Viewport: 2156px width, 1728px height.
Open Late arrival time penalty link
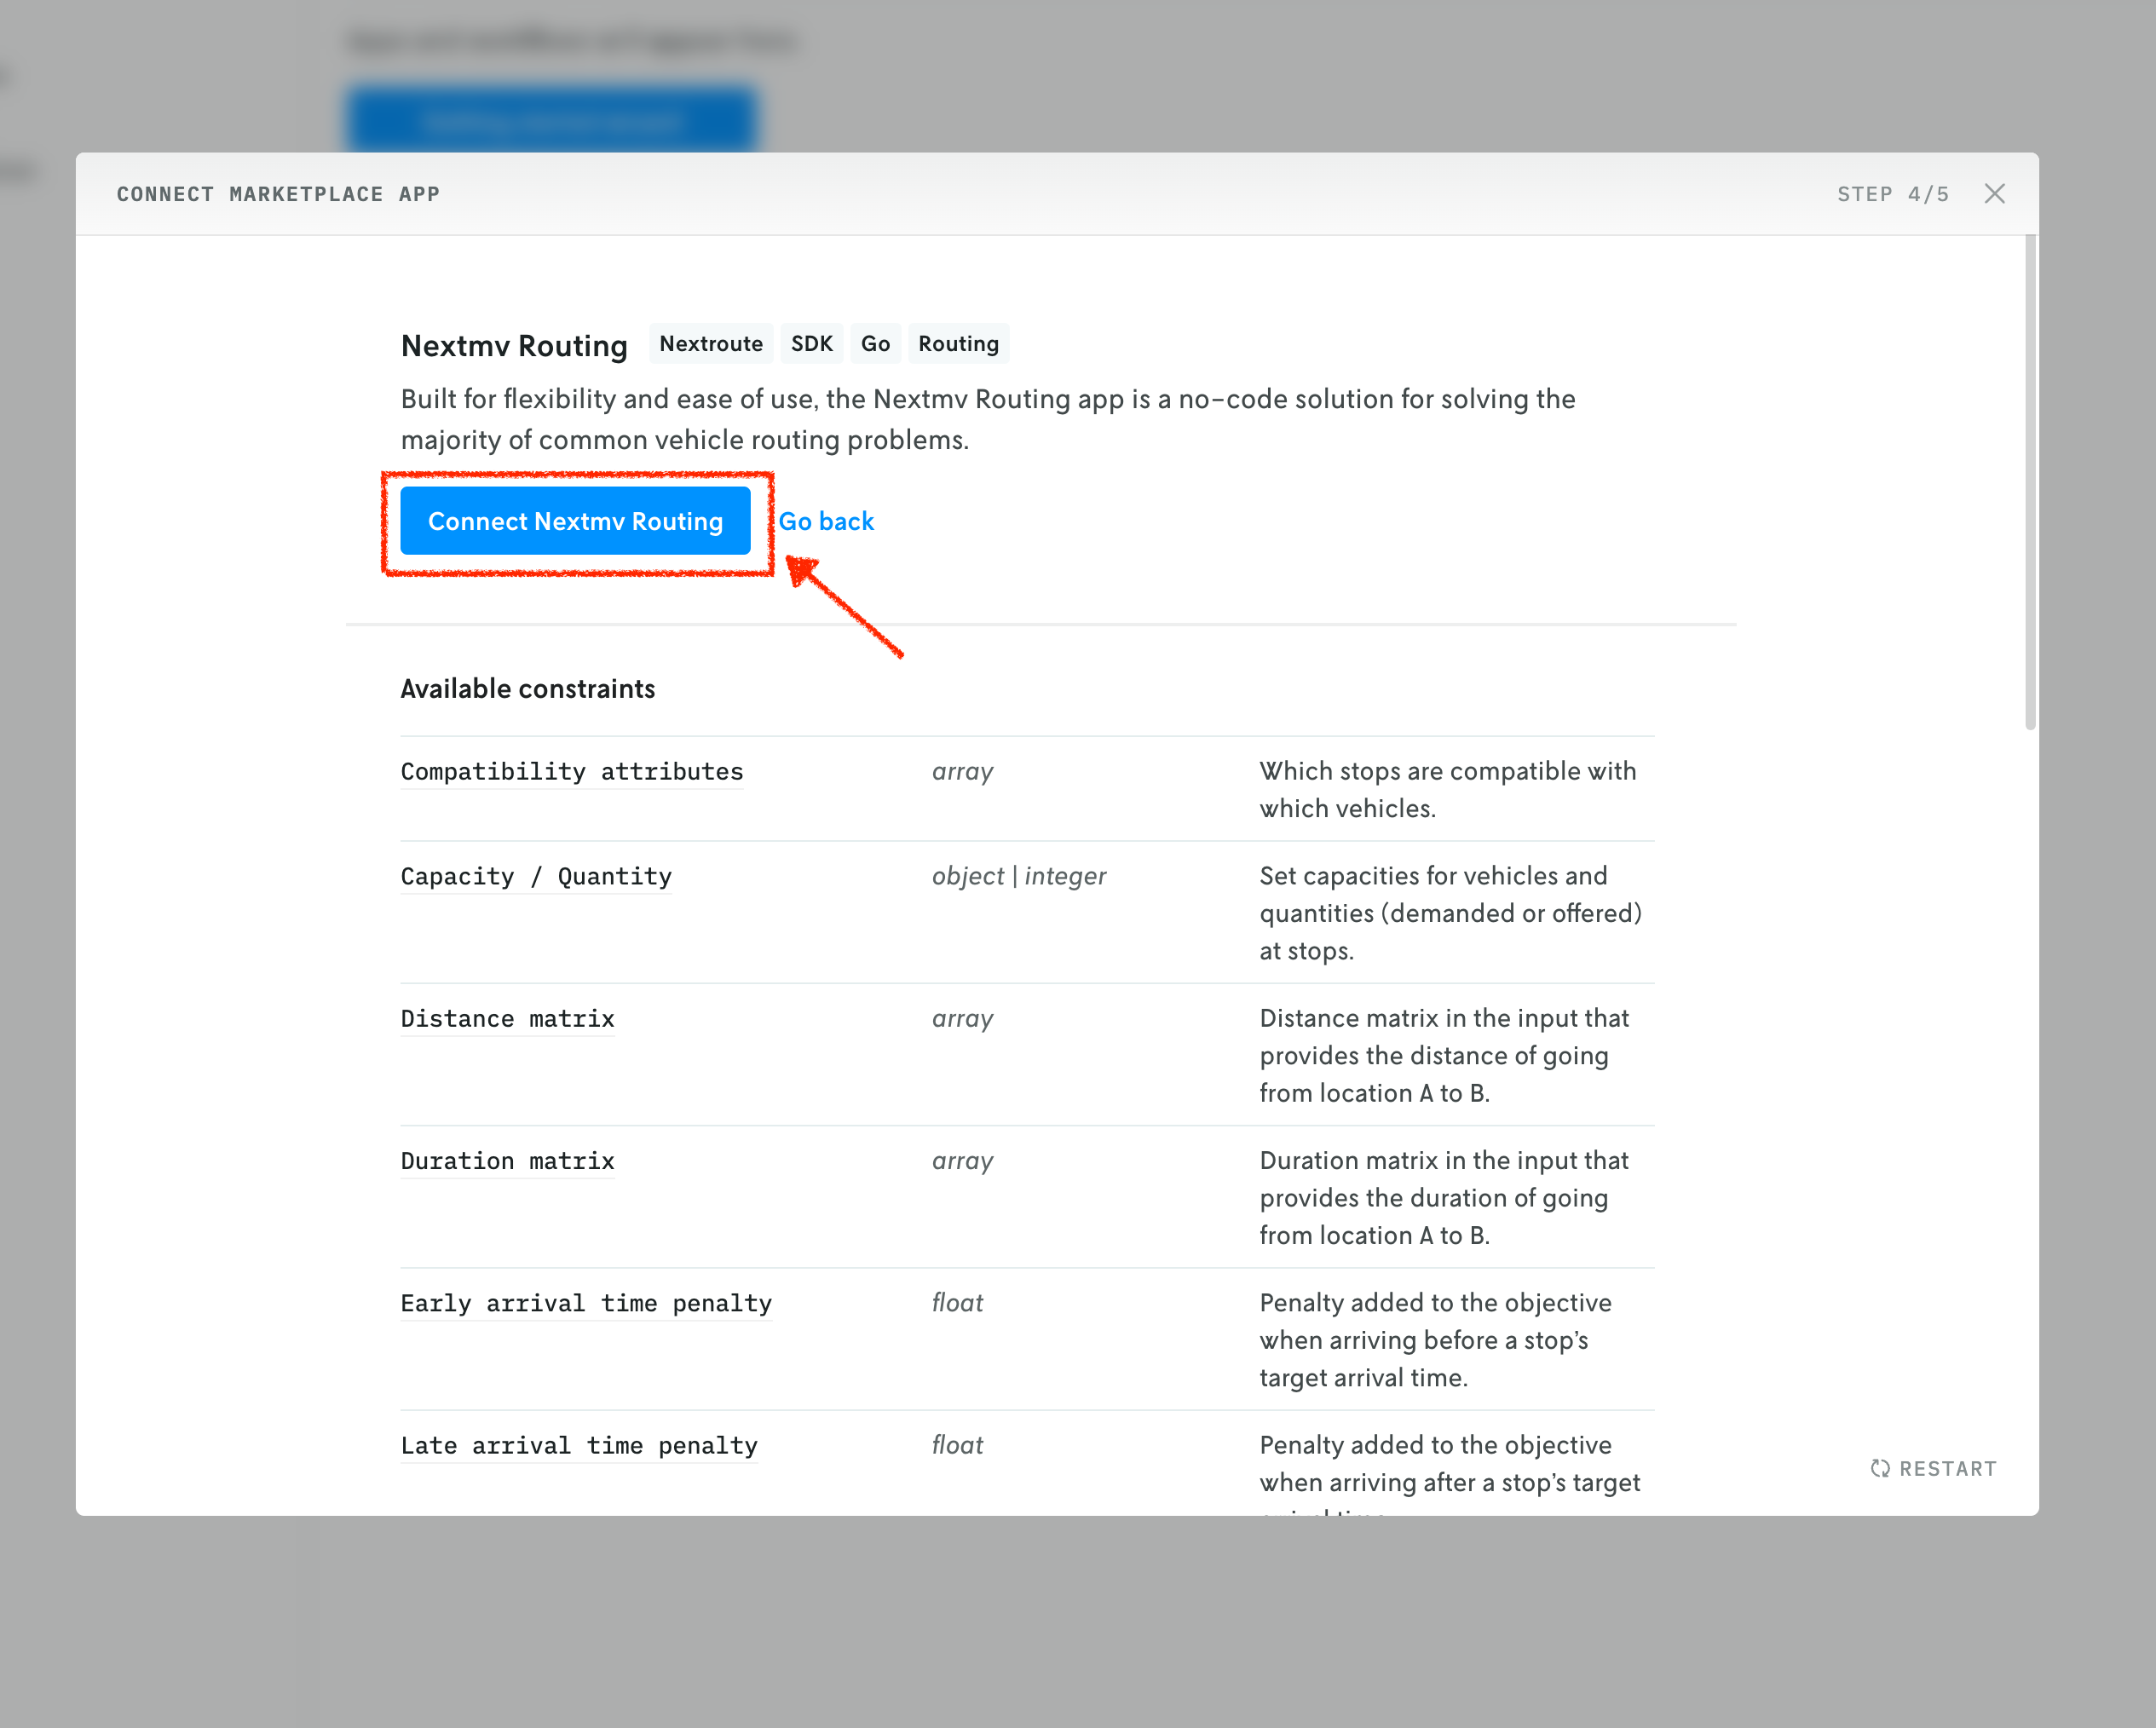[x=579, y=1446]
